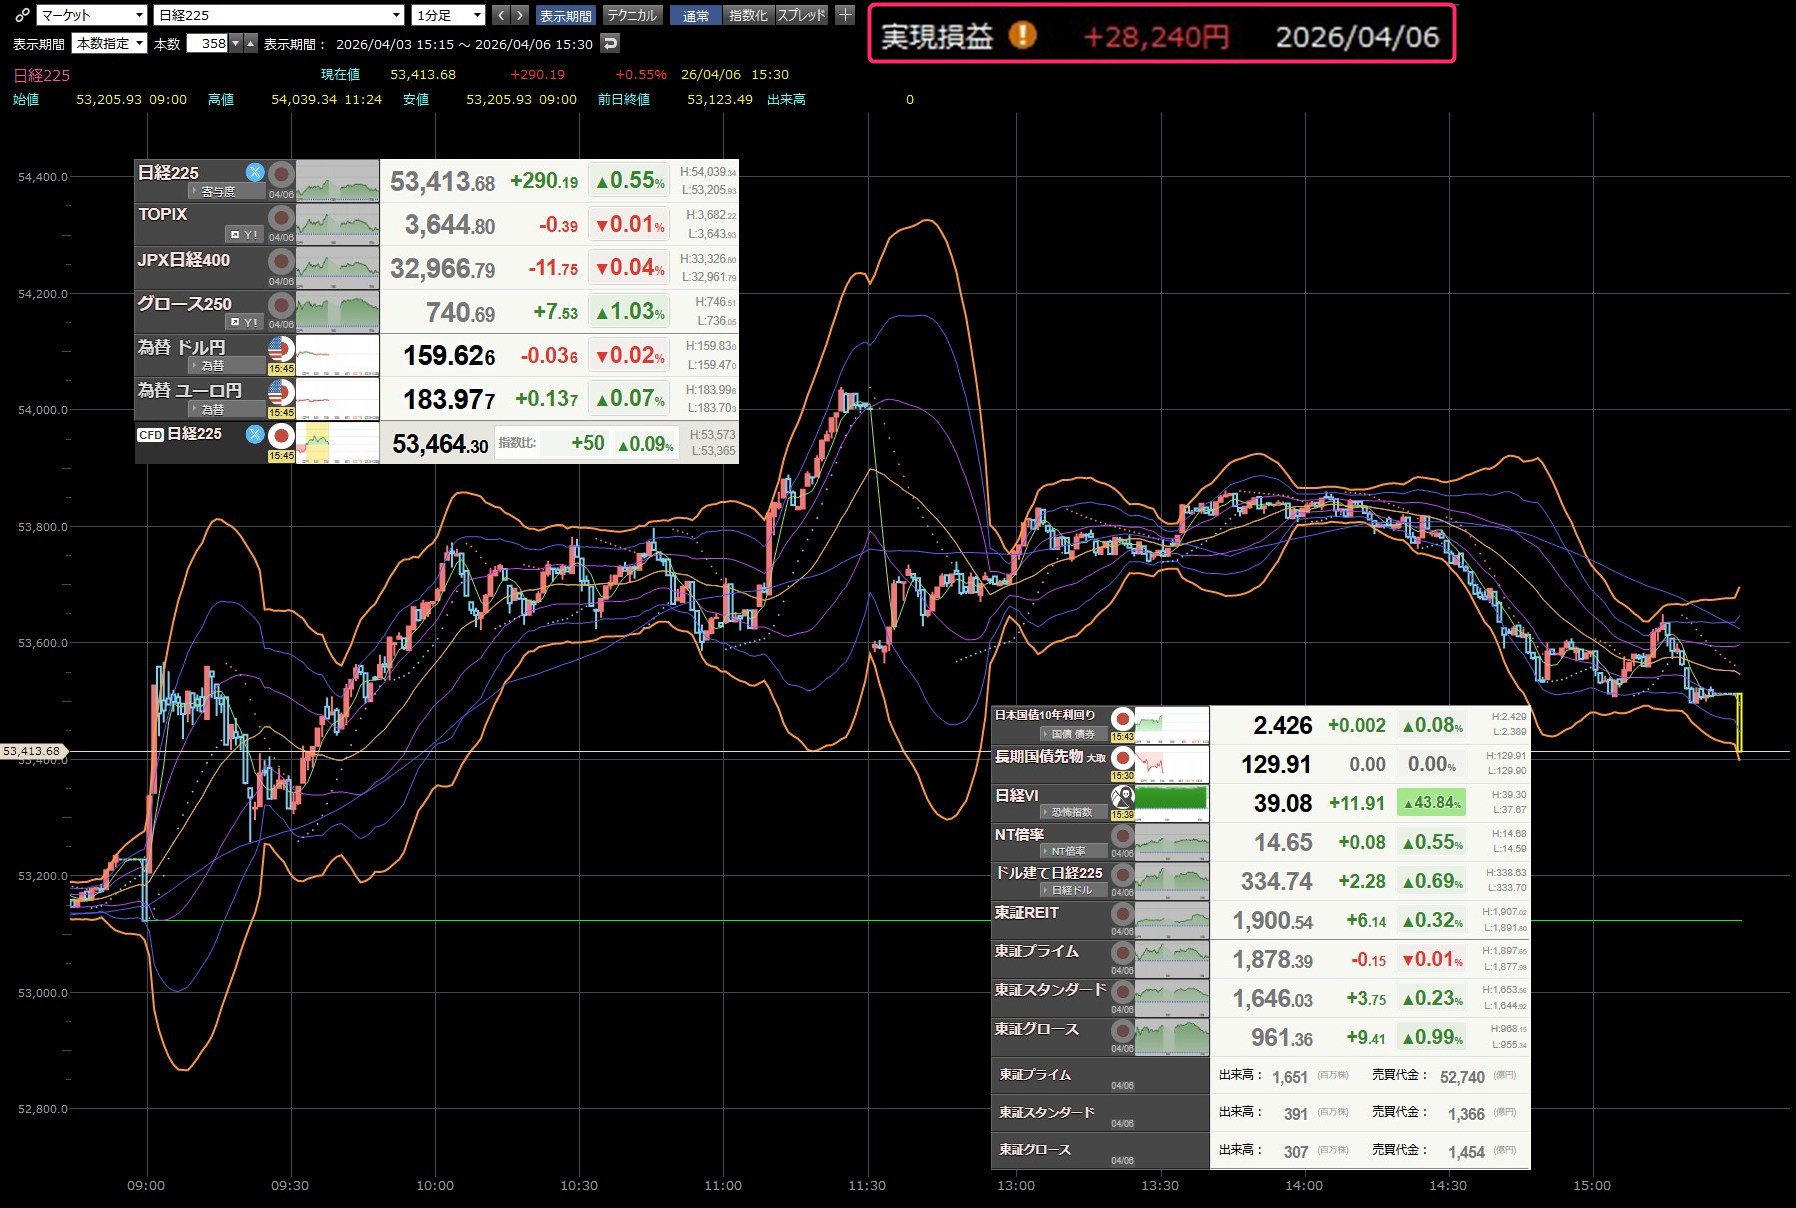Open the テクニカル settings tab
This screenshot has width=1796, height=1208.
[632, 15]
